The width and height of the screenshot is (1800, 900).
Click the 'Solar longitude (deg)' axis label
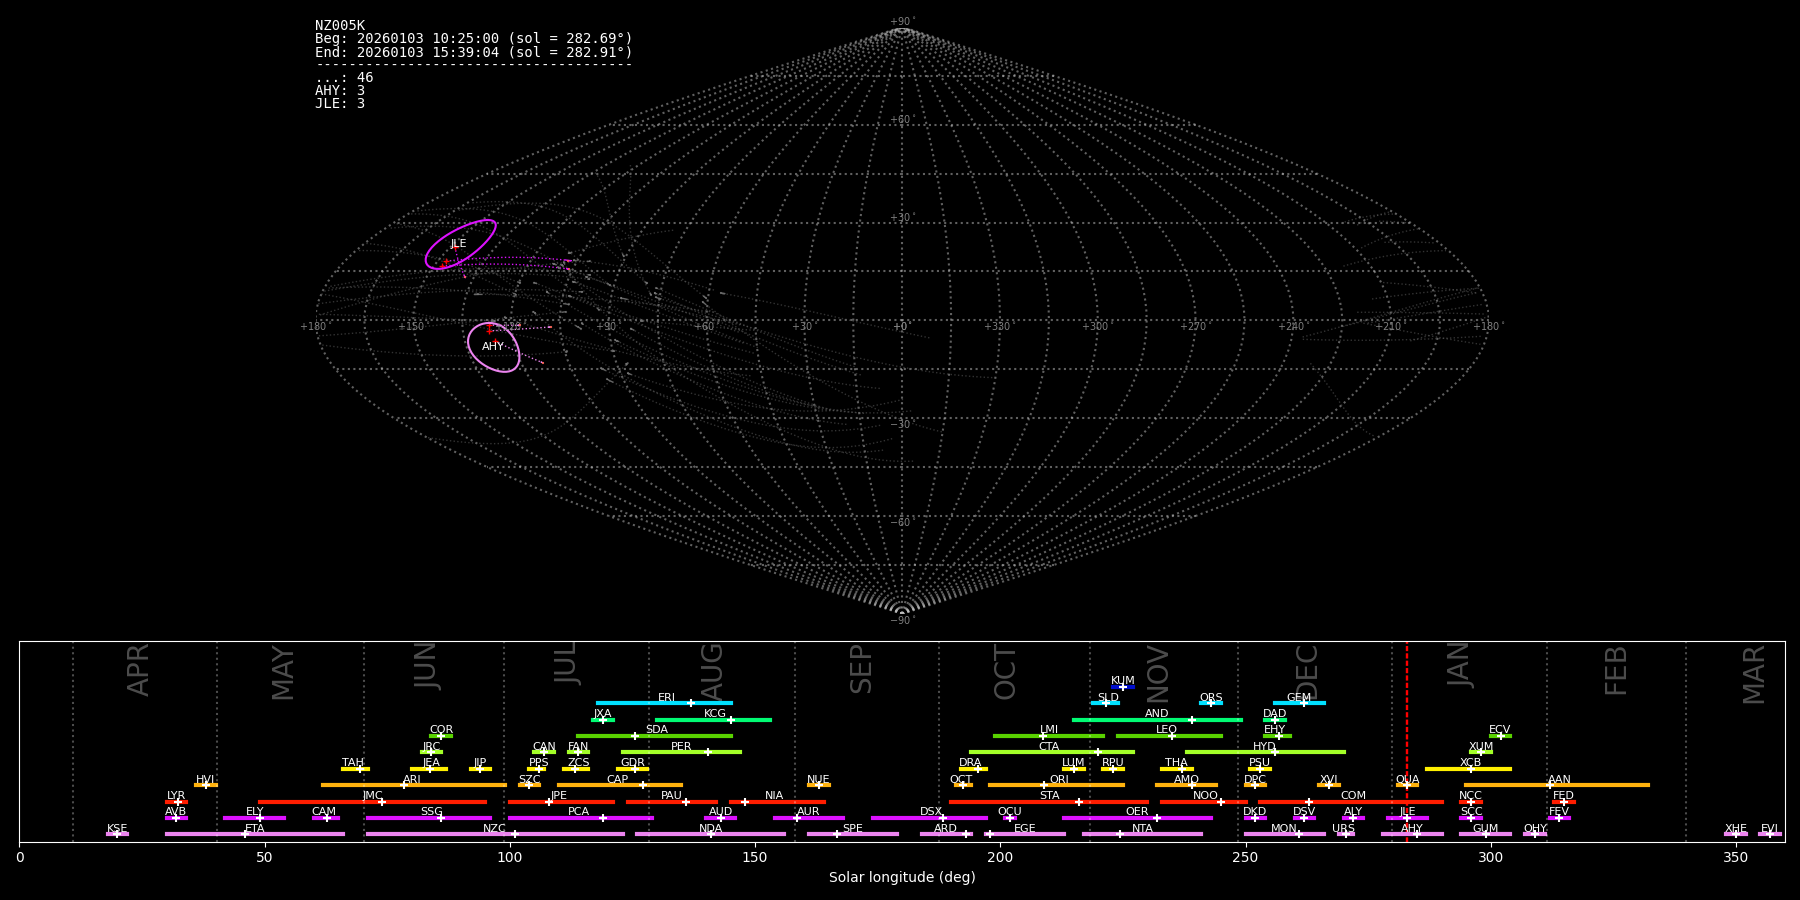(x=902, y=878)
